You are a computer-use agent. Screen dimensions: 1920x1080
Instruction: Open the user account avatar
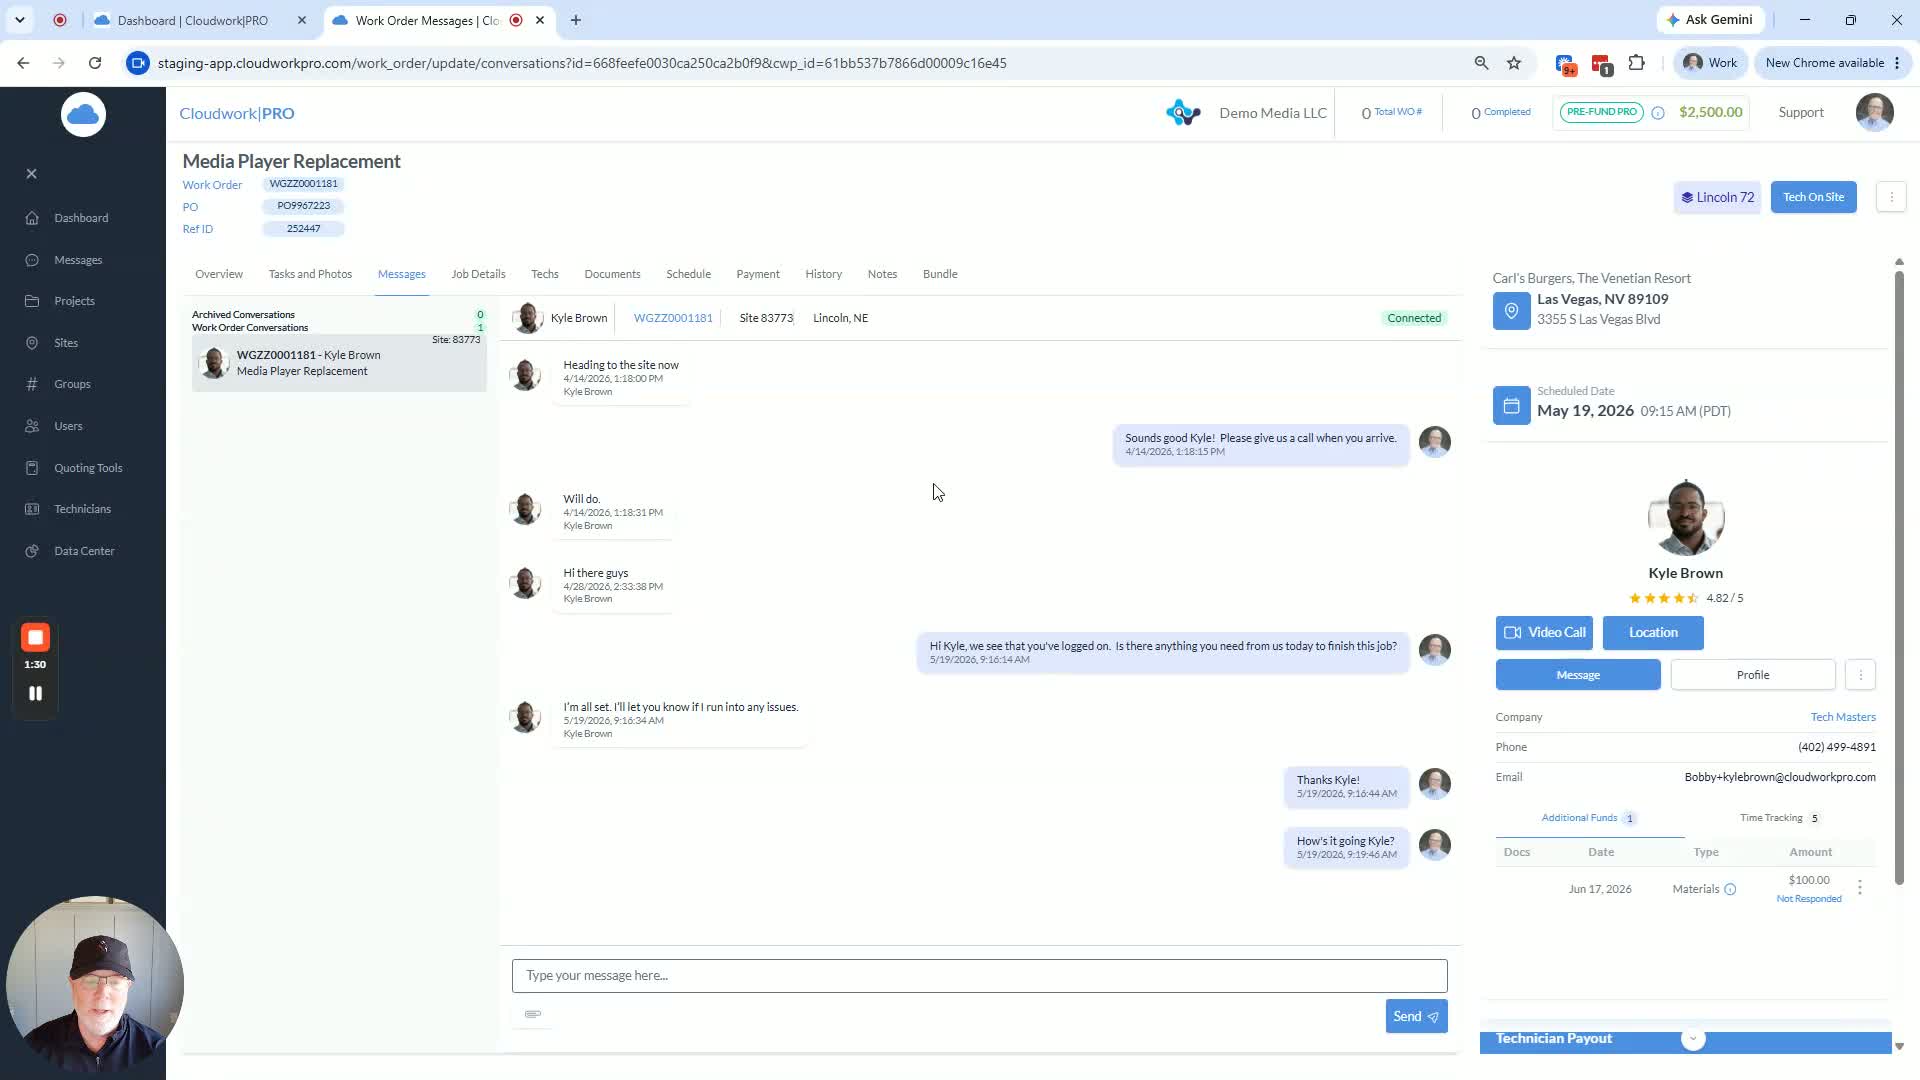pos(1874,113)
